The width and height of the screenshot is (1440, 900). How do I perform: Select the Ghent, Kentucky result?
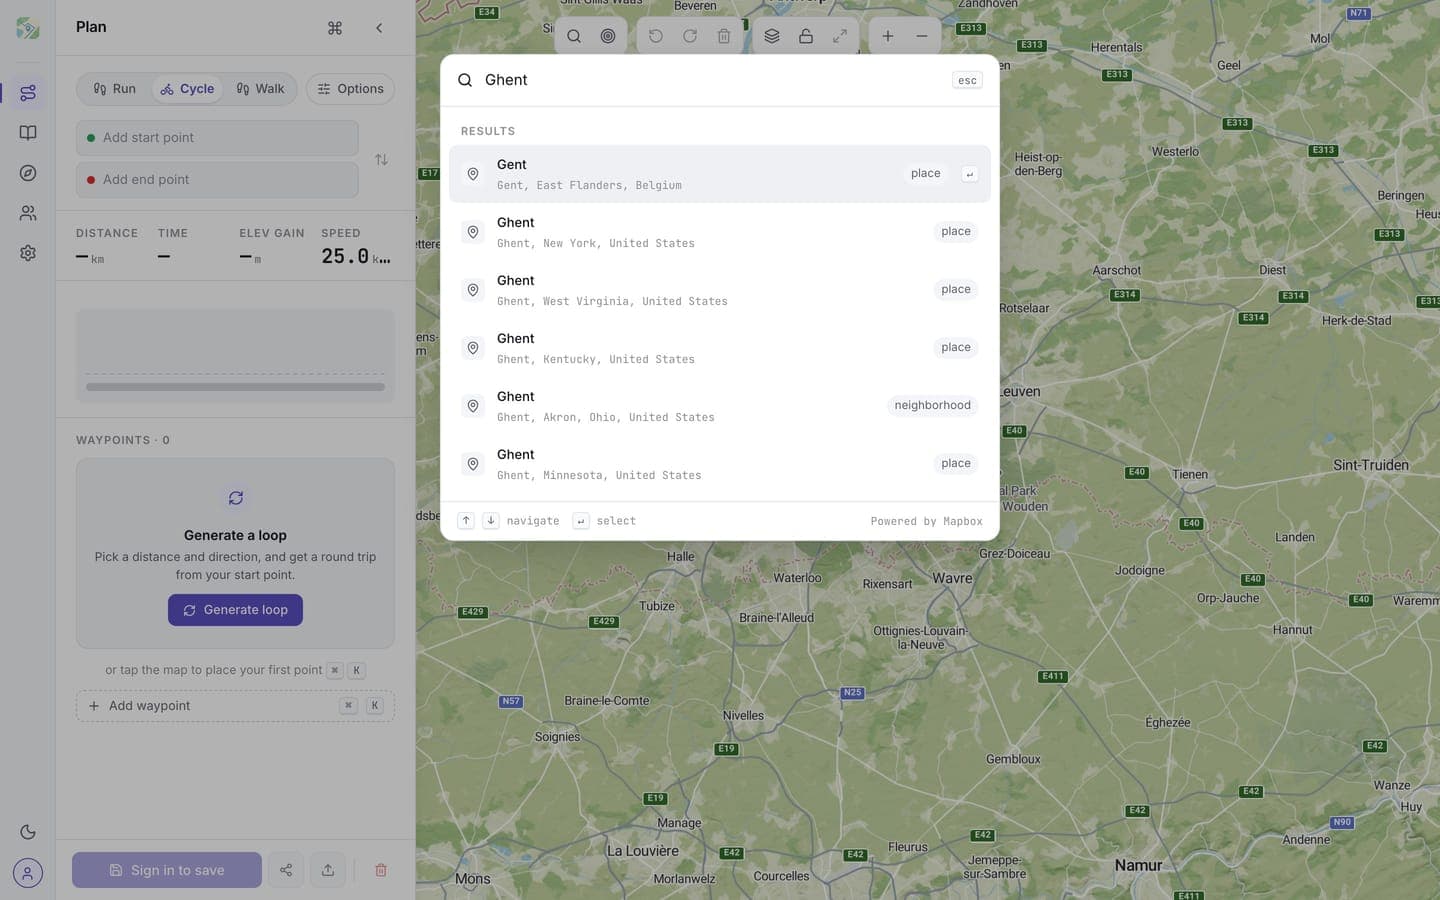pos(720,348)
